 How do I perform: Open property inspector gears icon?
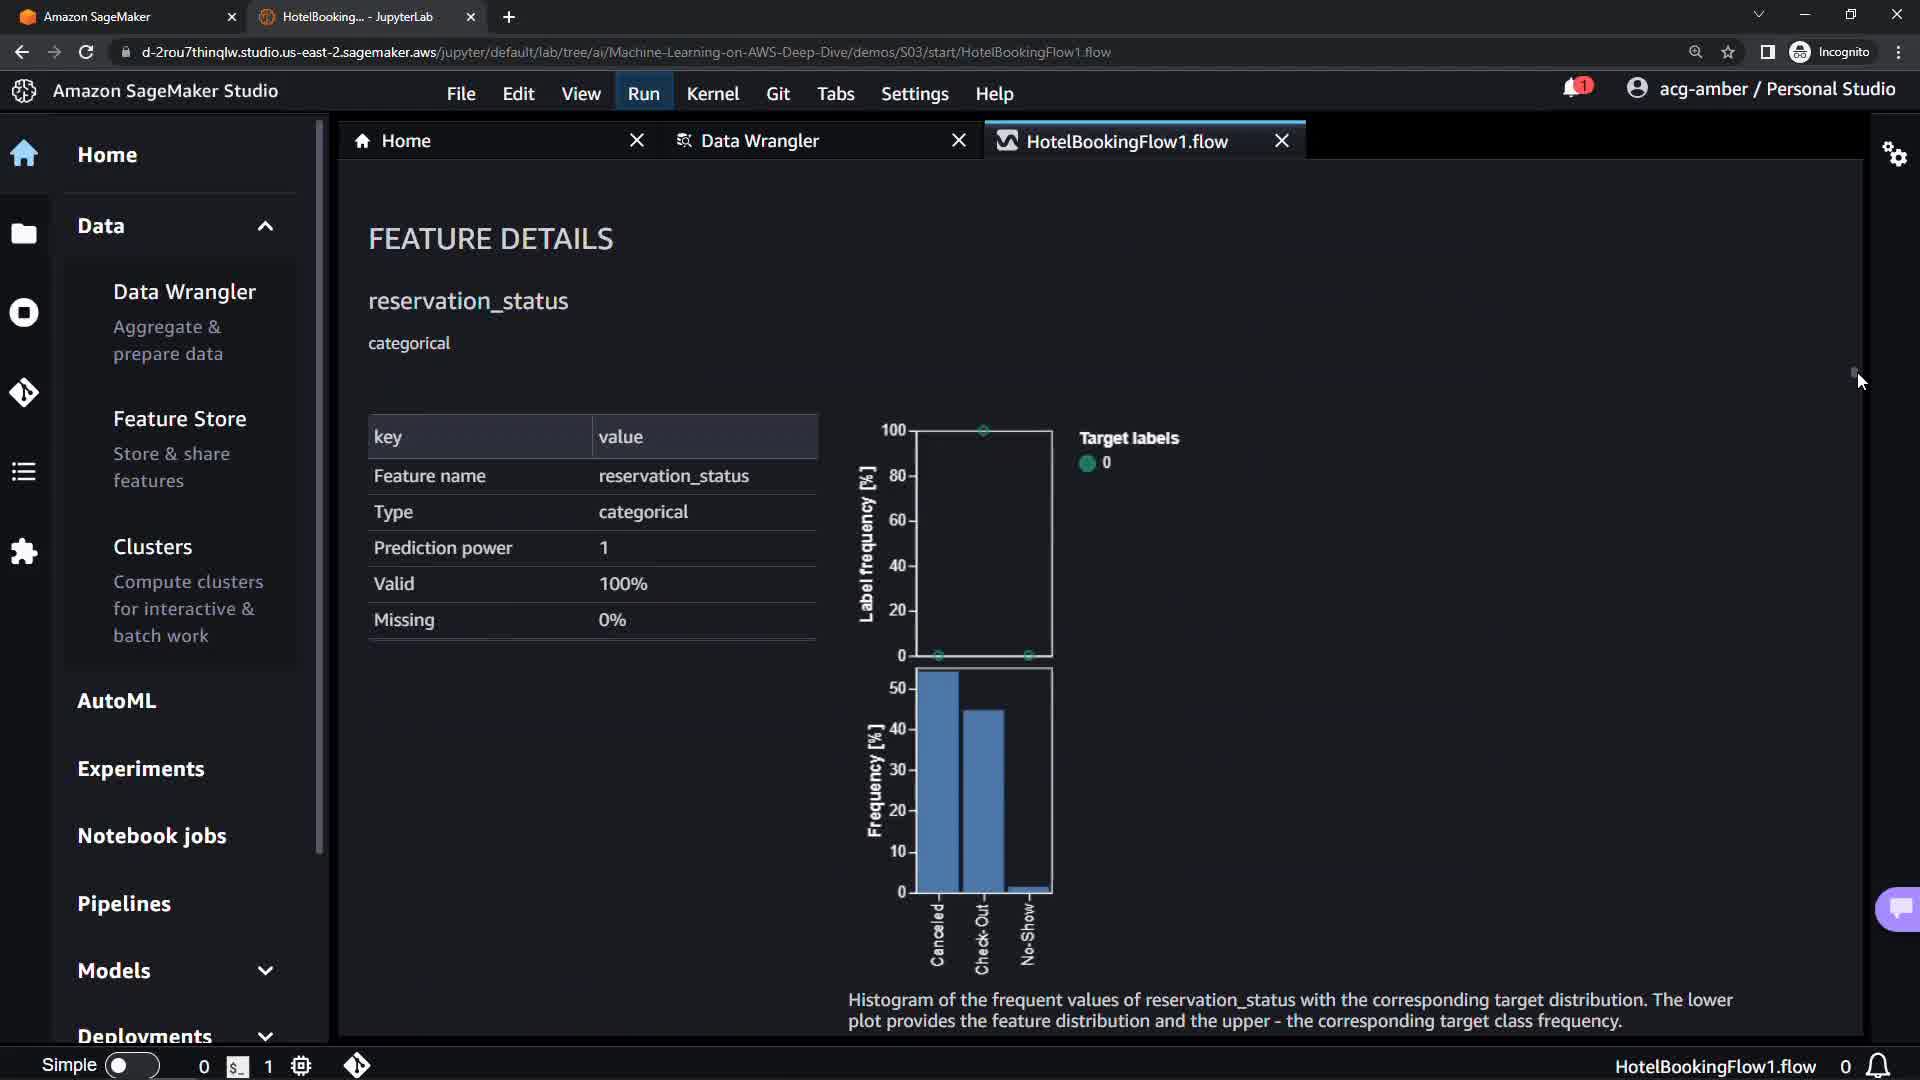click(1894, 154)
